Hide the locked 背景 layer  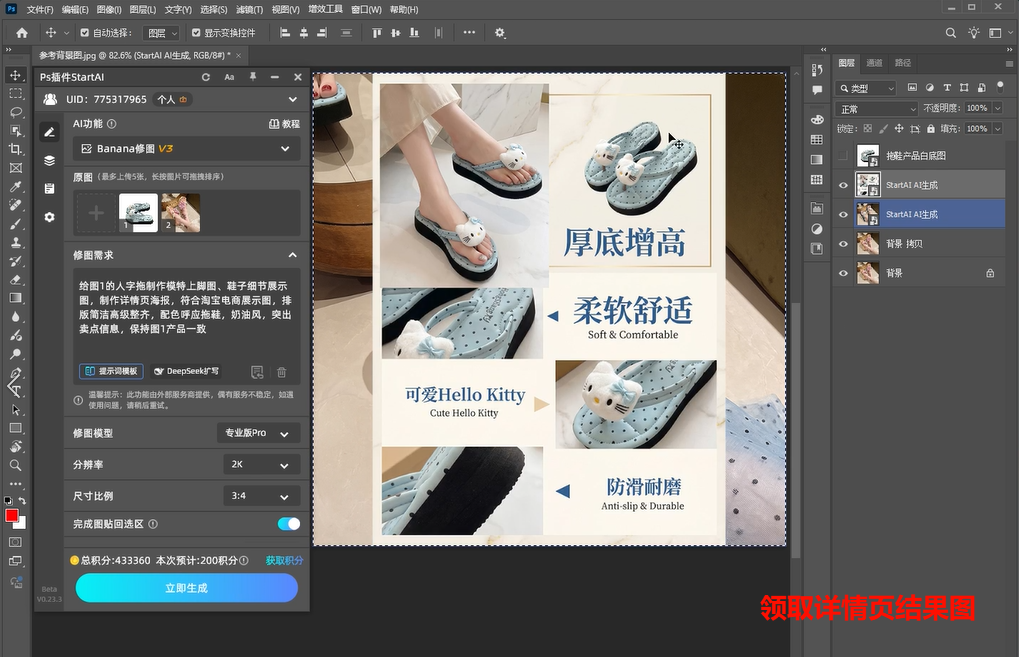pyautogui.click(x=843, y=273)
